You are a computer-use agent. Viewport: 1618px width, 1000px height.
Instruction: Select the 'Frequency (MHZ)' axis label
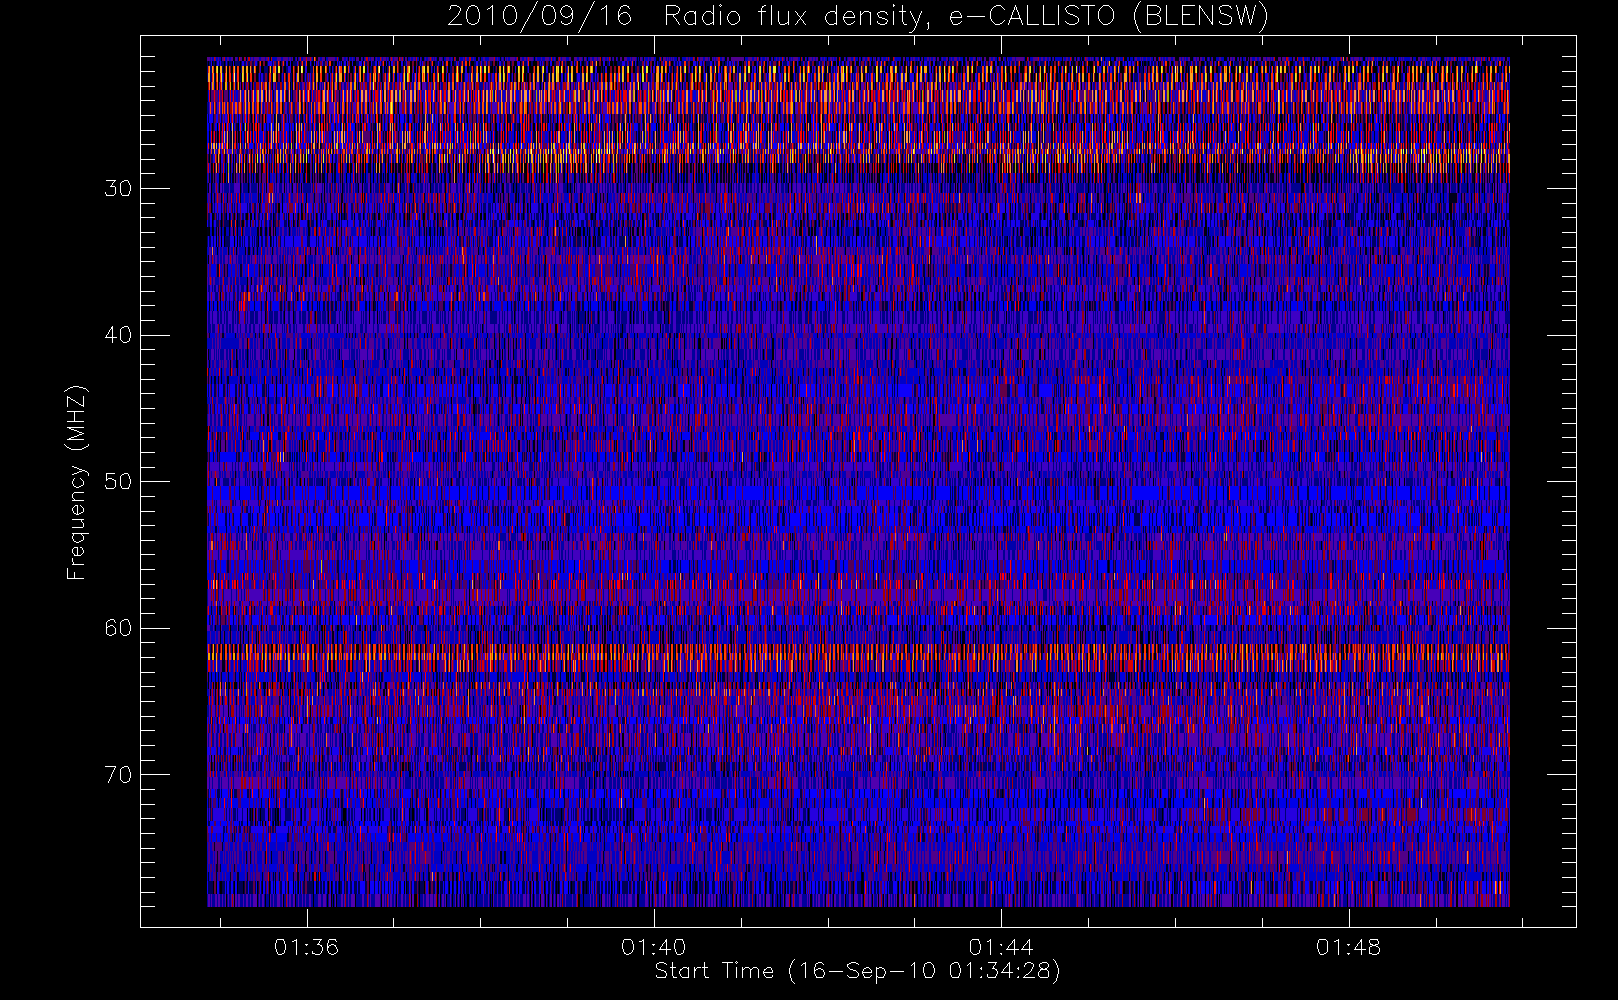pos(77,482)
